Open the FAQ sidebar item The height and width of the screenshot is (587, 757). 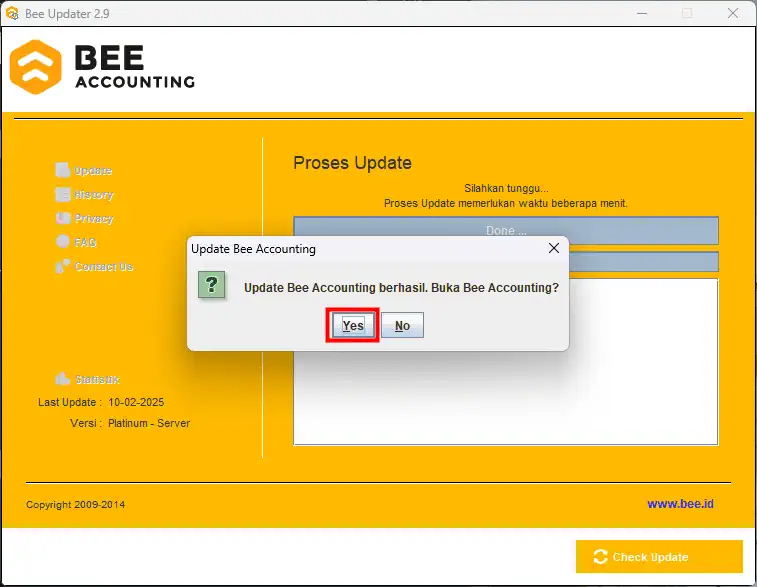click(x=76, y=242)
